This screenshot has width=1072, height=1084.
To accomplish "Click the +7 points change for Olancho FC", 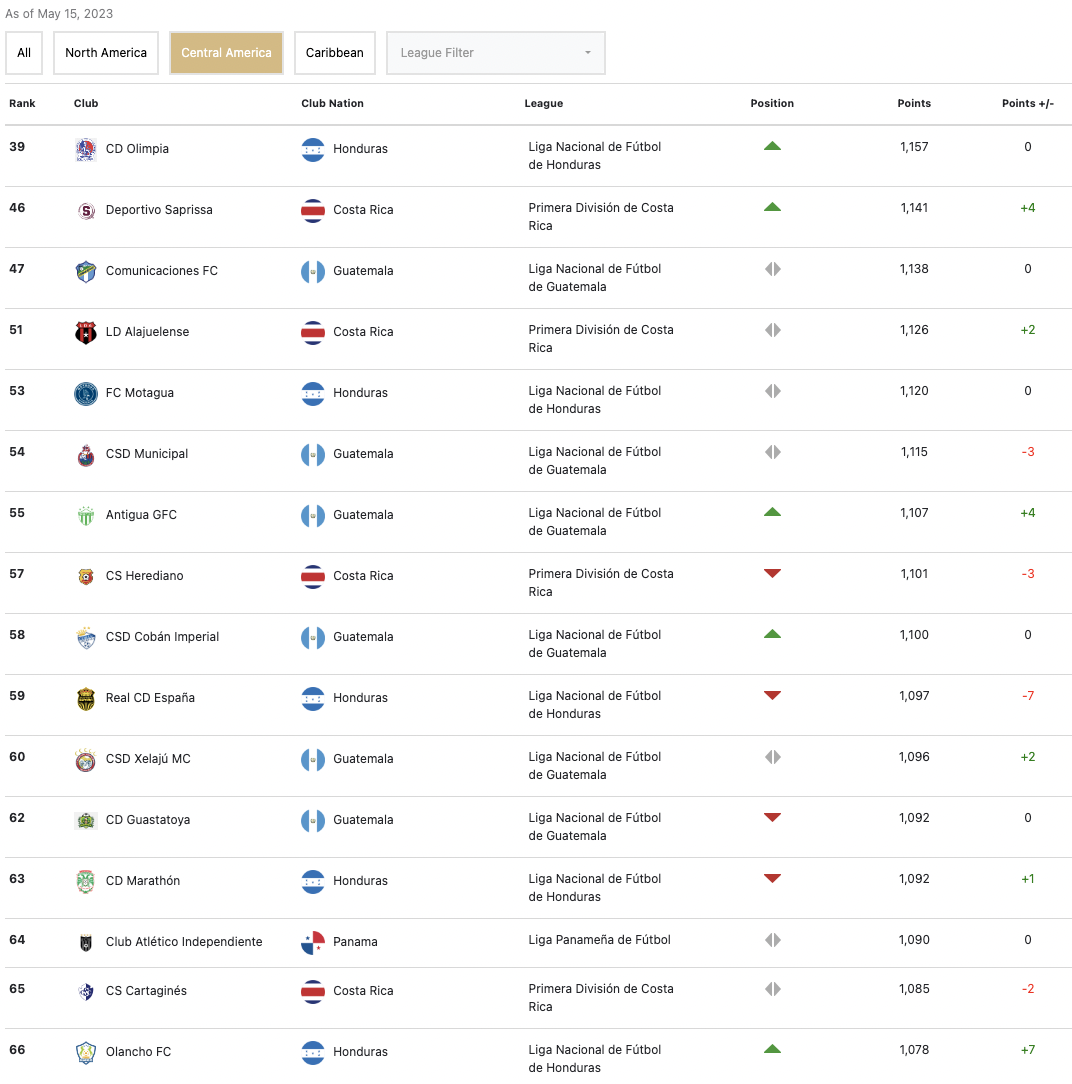I will coord(1028,1049).
